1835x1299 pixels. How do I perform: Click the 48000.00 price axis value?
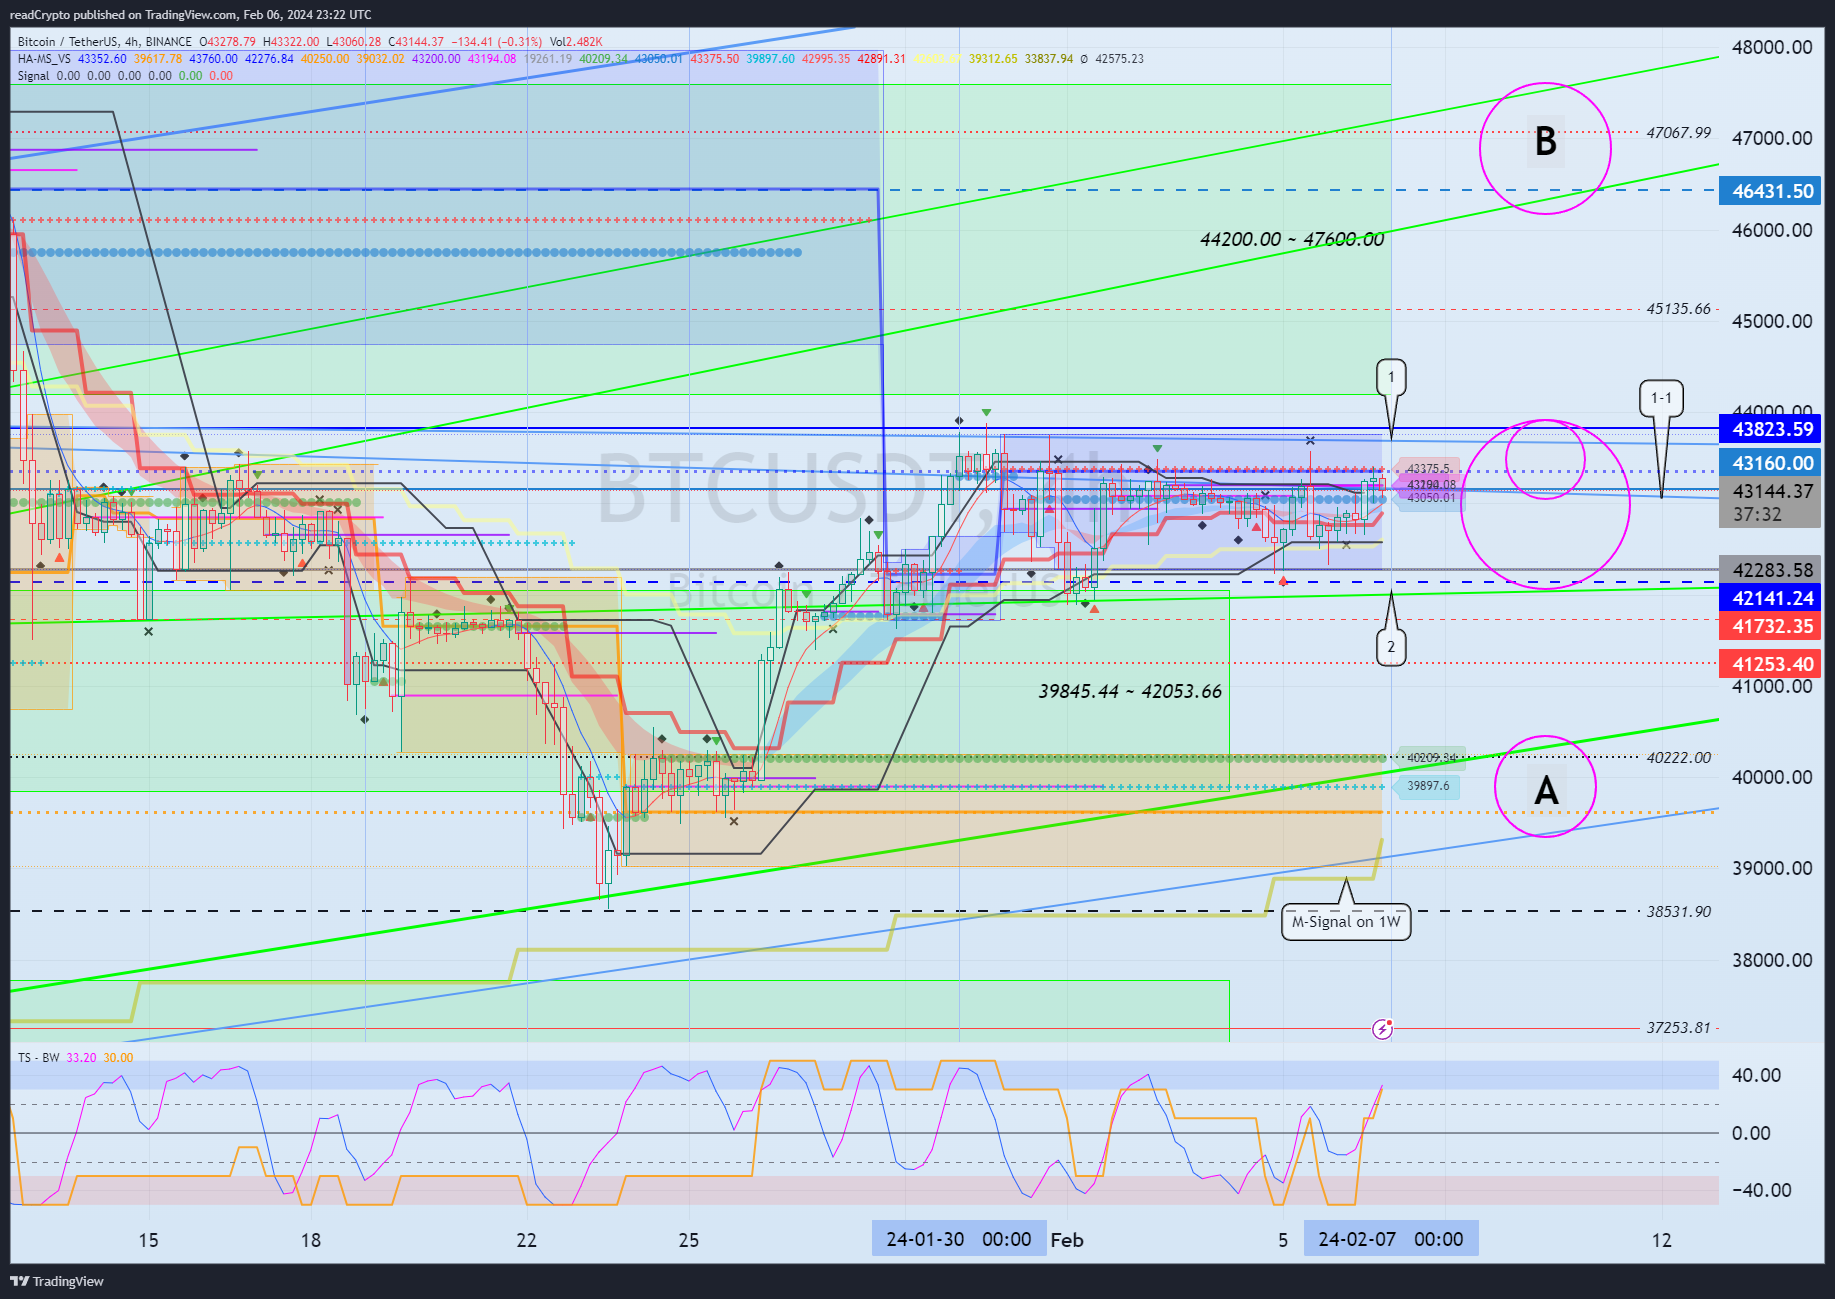pyautogui.click(x=1772, y=47)
